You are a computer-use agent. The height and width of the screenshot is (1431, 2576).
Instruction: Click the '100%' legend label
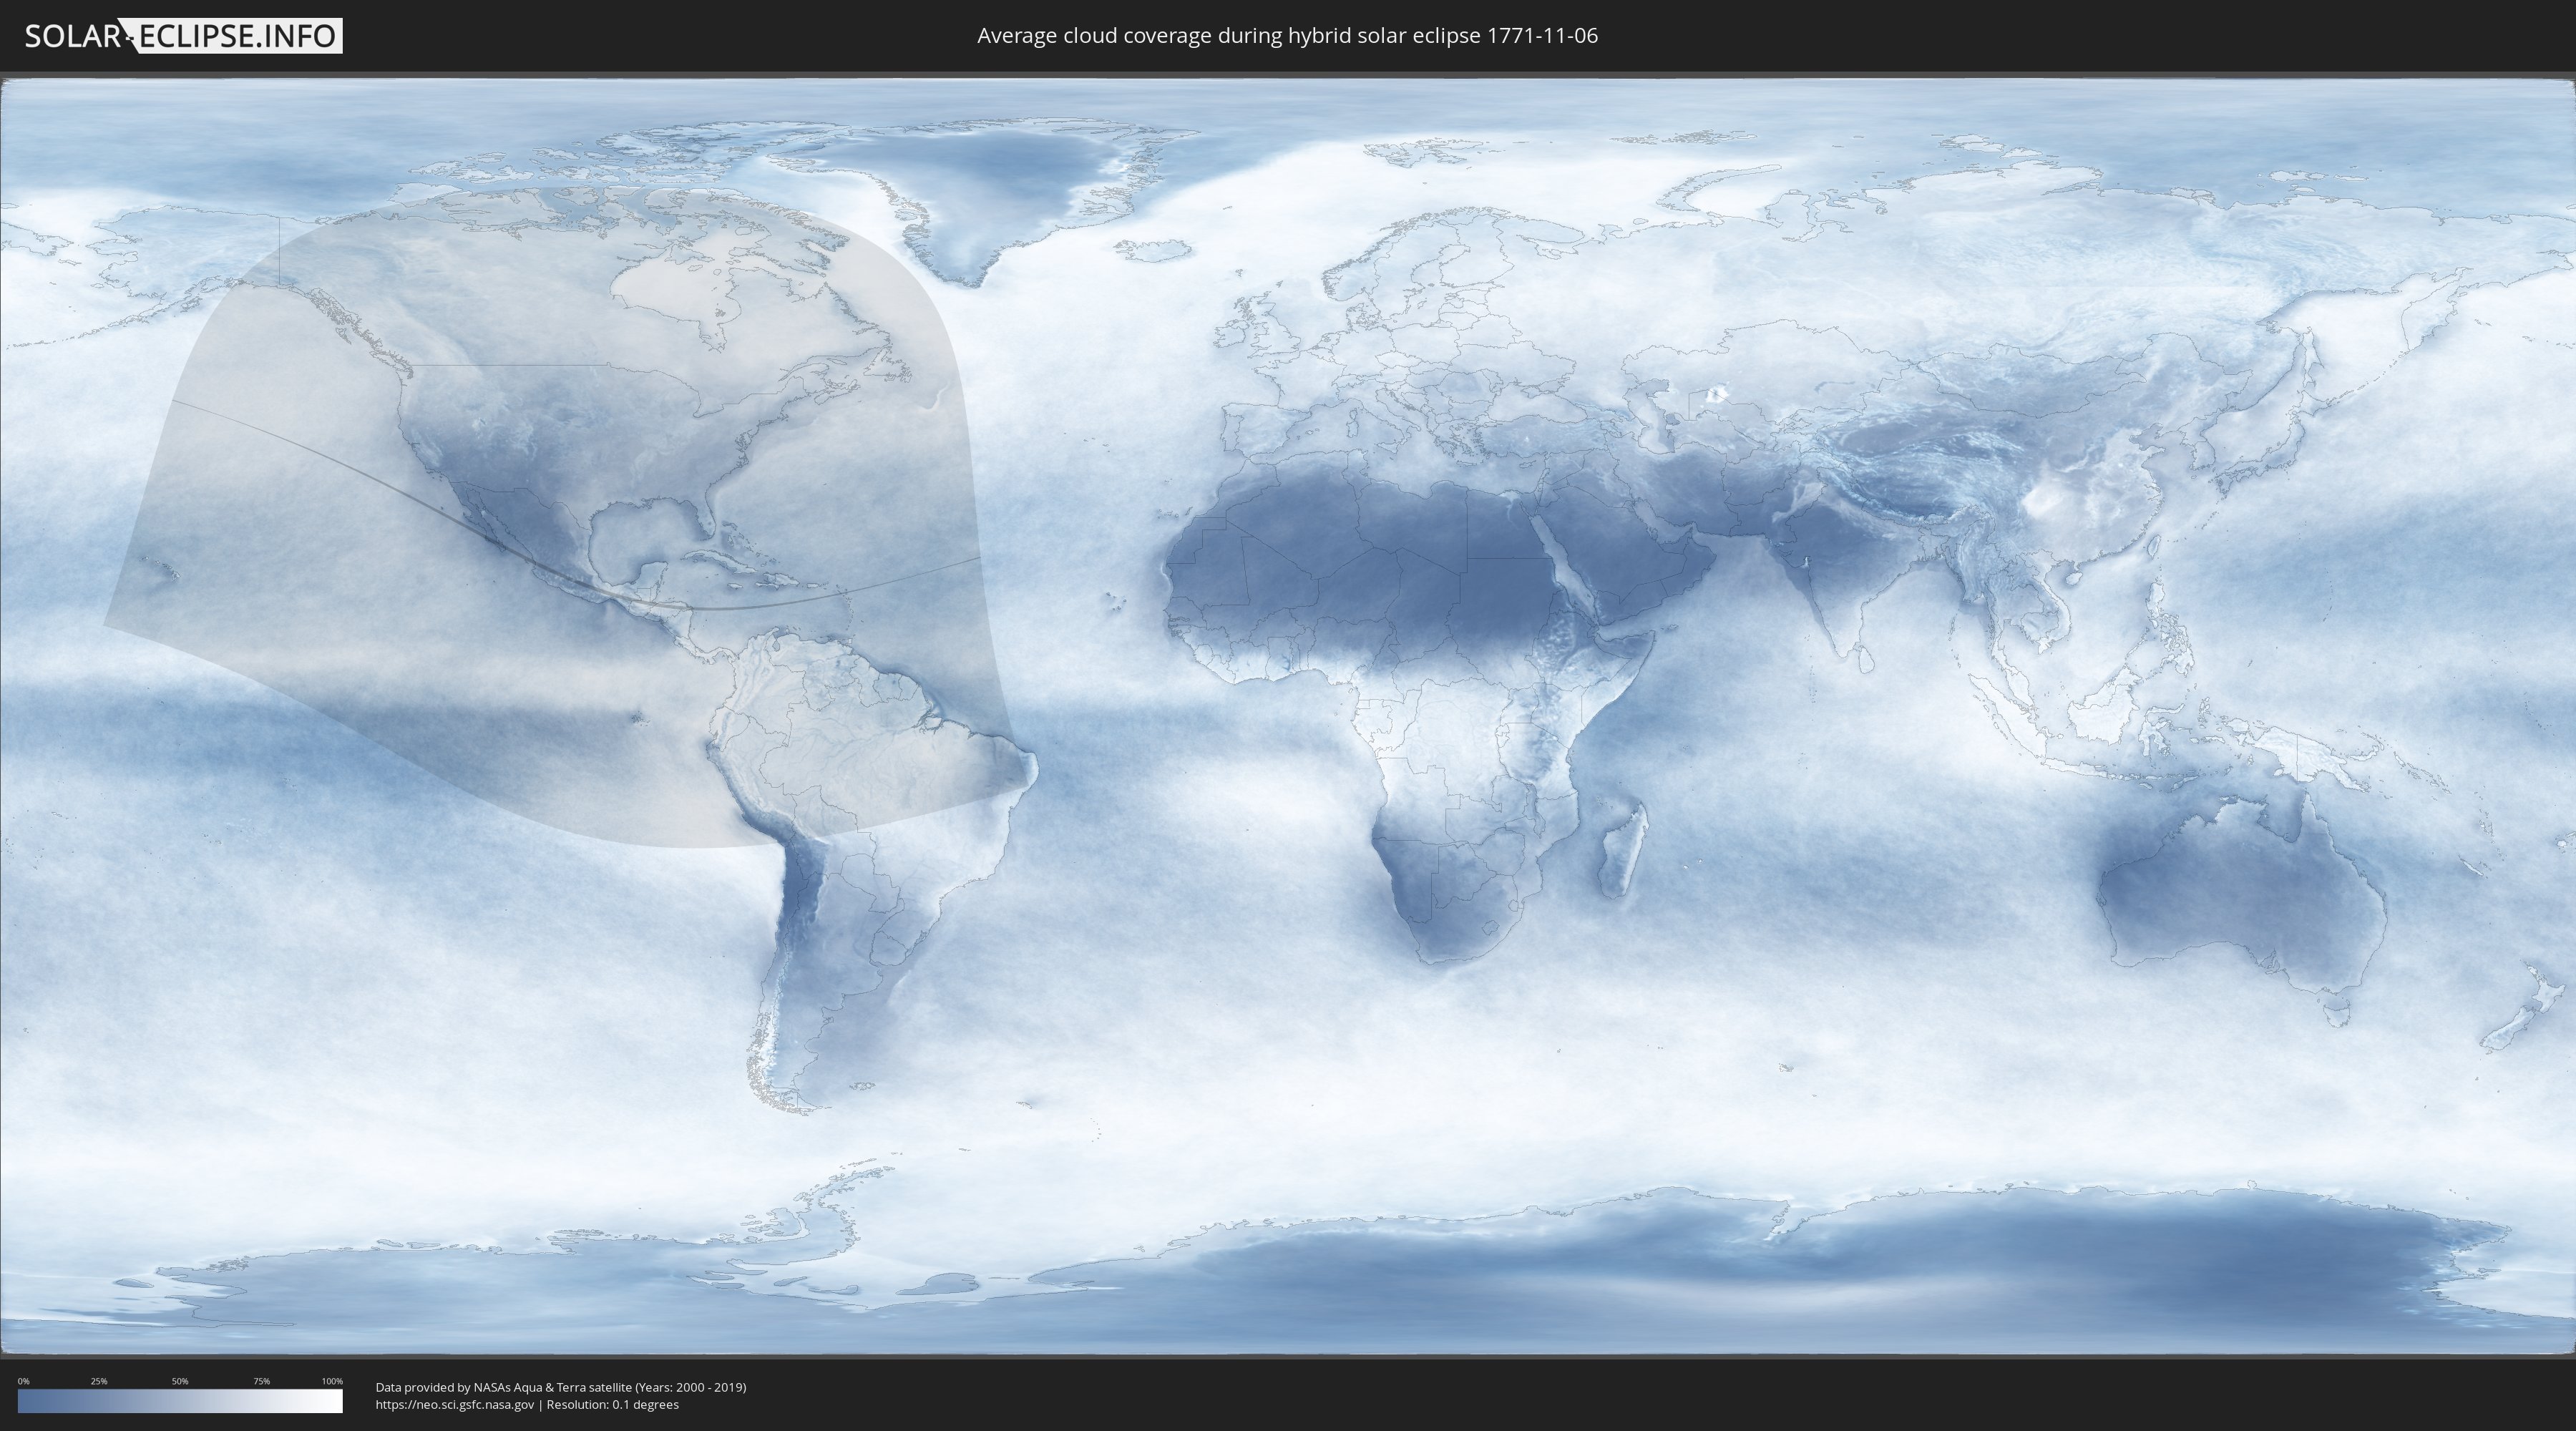[332, 1381]
